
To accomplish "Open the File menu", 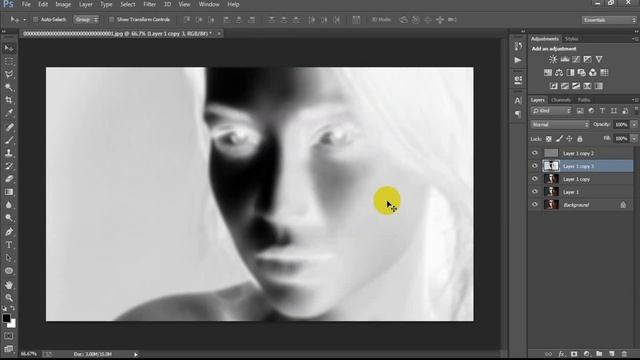I will pyautogui.click(x=26, y=4).
